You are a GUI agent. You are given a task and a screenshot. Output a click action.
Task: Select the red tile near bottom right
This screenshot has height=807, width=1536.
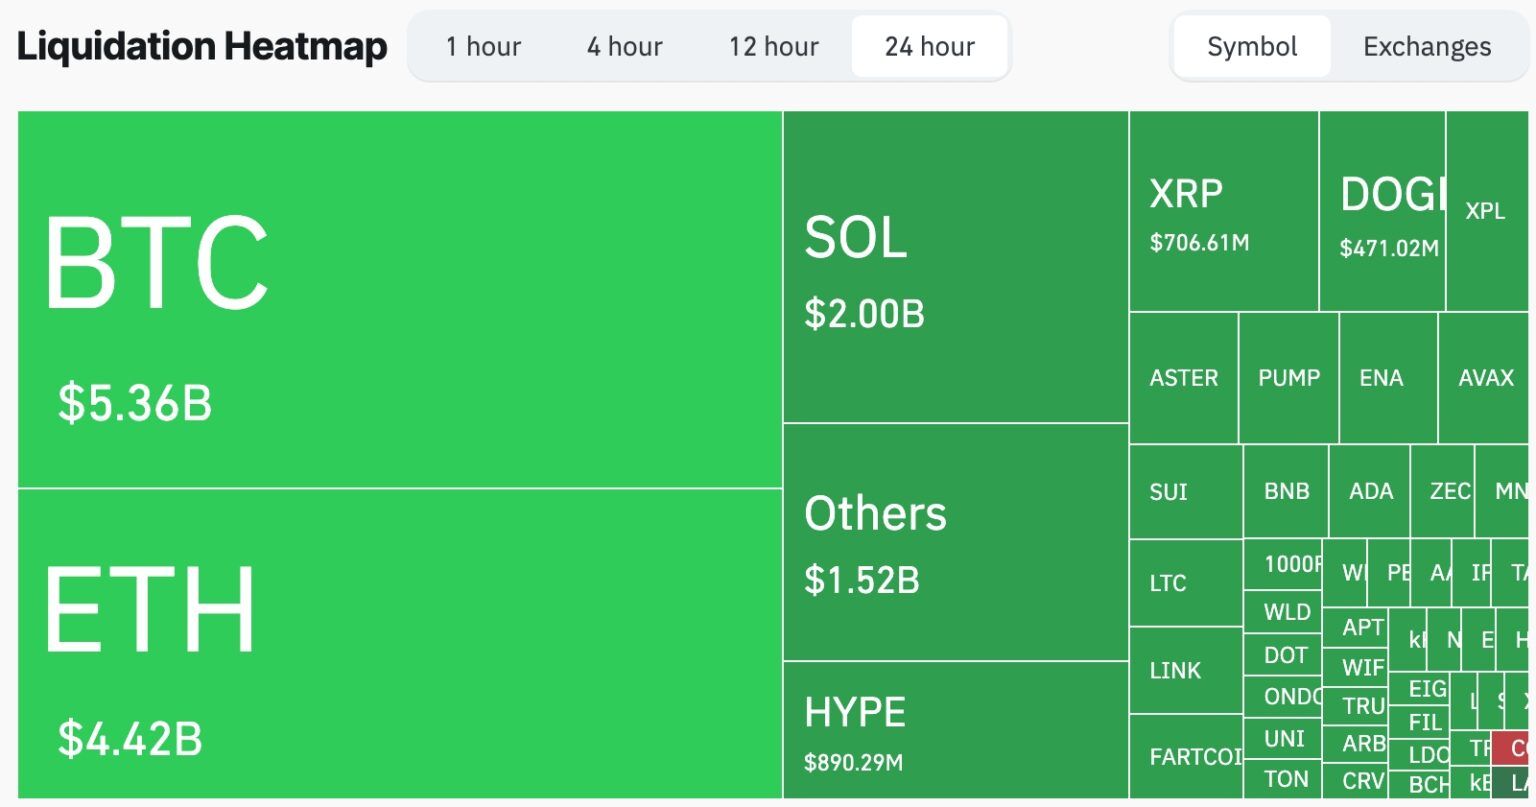click(x=1510, y=748)
